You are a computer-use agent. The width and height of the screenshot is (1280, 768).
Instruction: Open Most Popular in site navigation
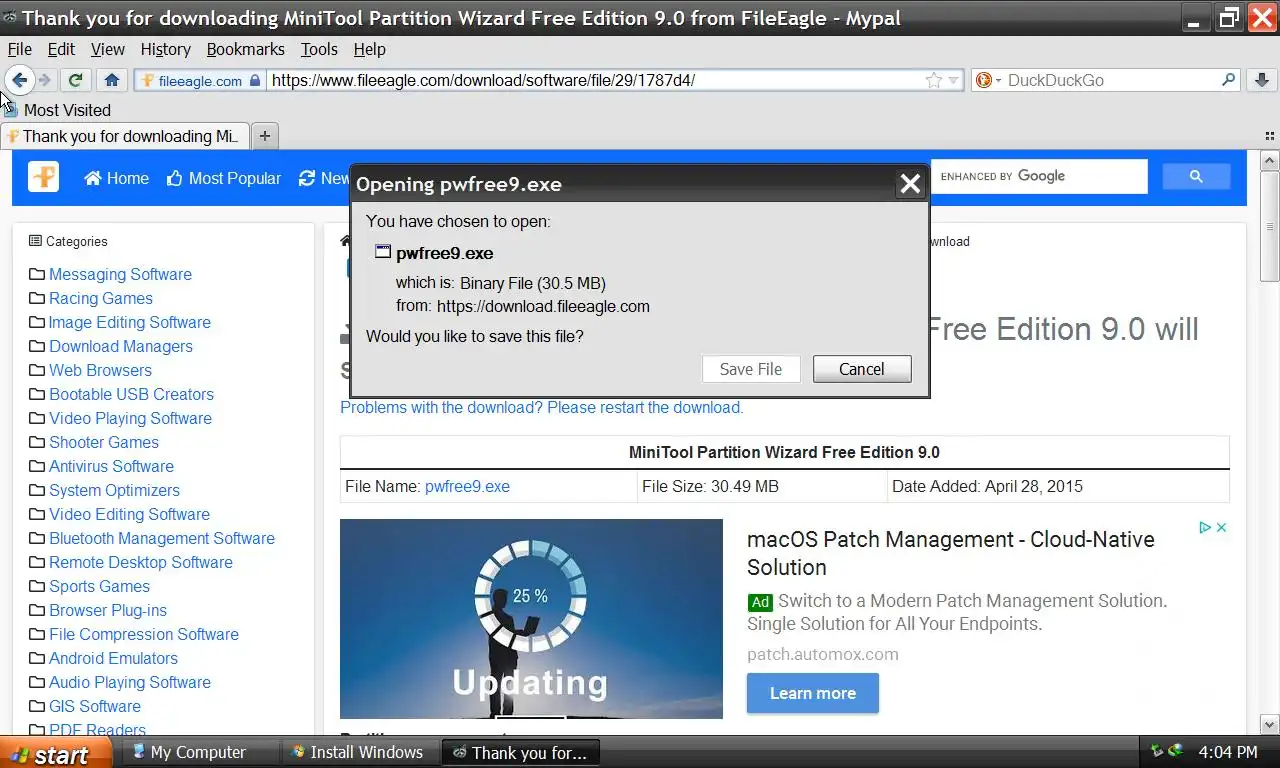click(224, 178)
